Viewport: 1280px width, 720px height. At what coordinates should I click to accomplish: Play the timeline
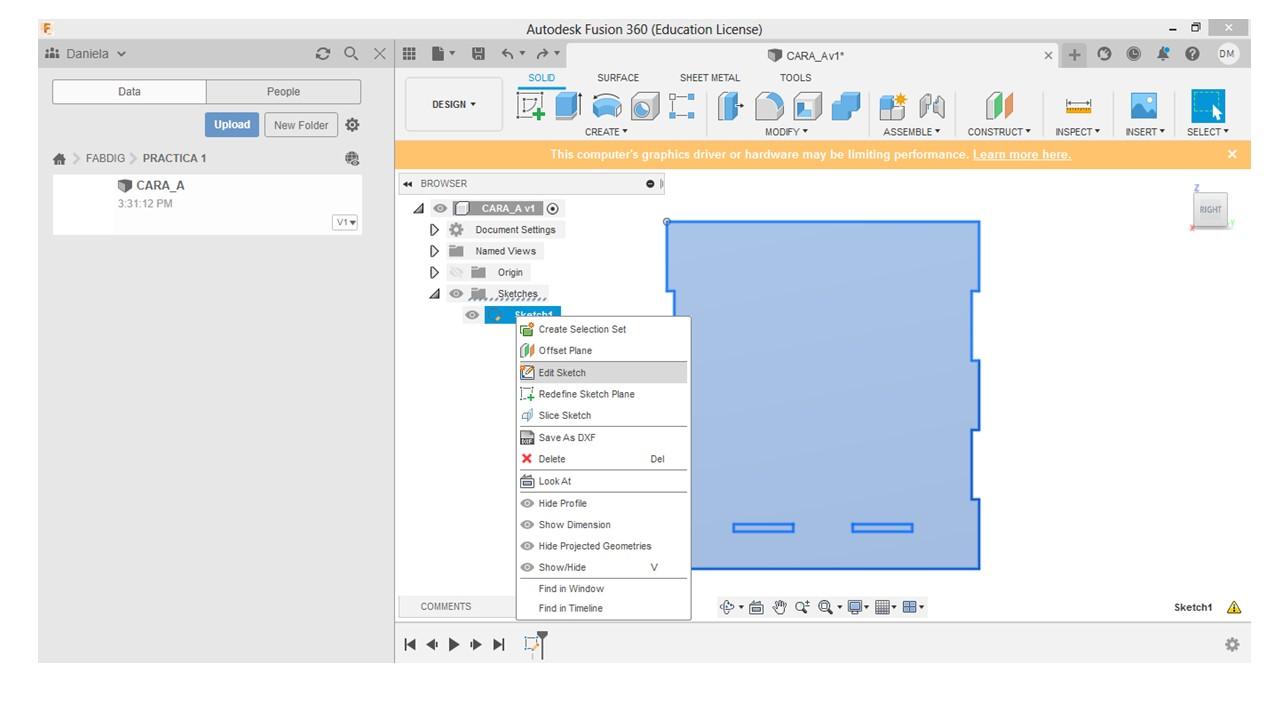pyautogui.click(x=454, y=645)
